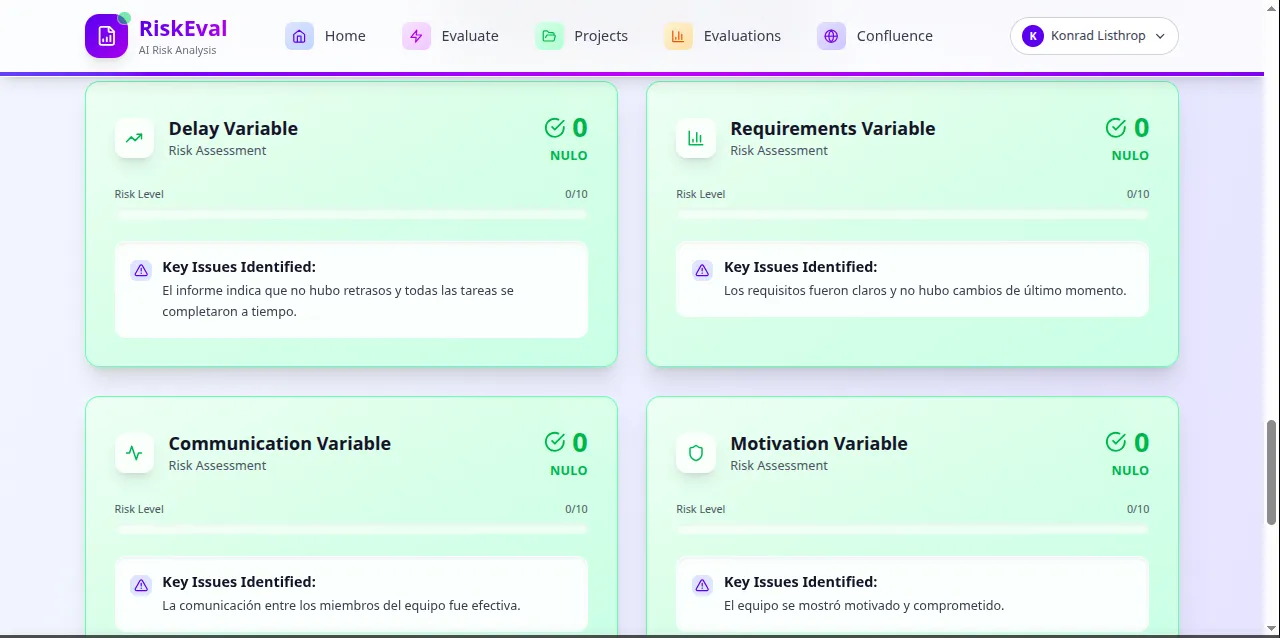Click the Evaluate lightning bolt icon

click(416, 36)
